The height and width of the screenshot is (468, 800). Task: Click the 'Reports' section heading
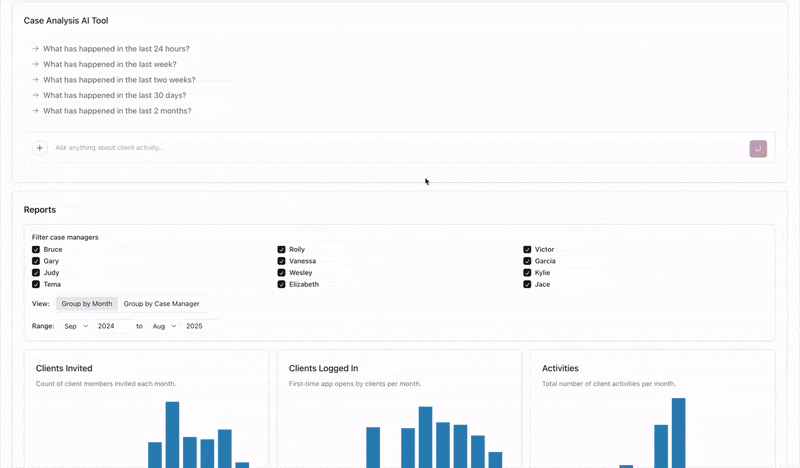point(40,210)
